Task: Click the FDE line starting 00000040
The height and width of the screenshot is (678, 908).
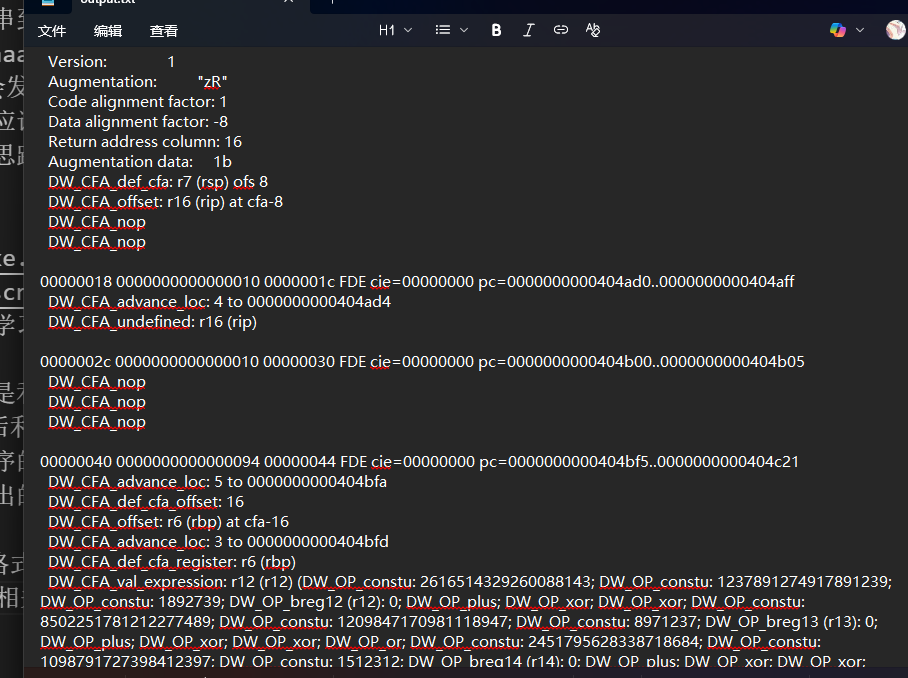Action: point(419,462)
